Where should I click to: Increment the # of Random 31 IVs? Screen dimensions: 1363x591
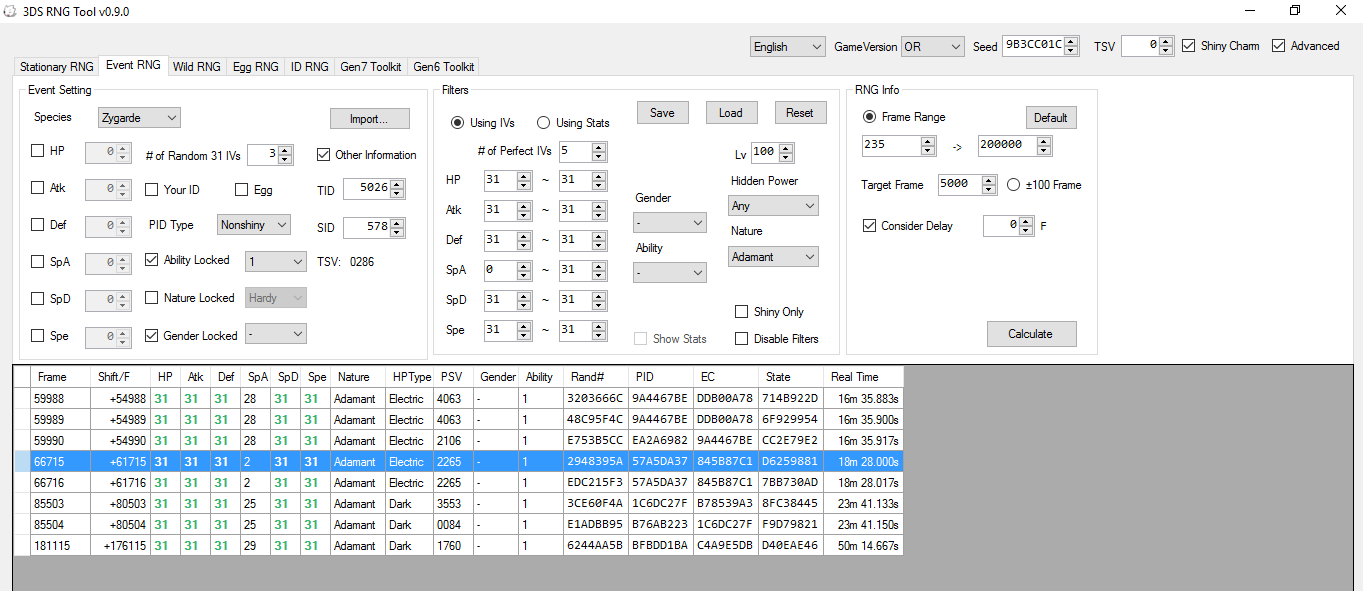285,150
